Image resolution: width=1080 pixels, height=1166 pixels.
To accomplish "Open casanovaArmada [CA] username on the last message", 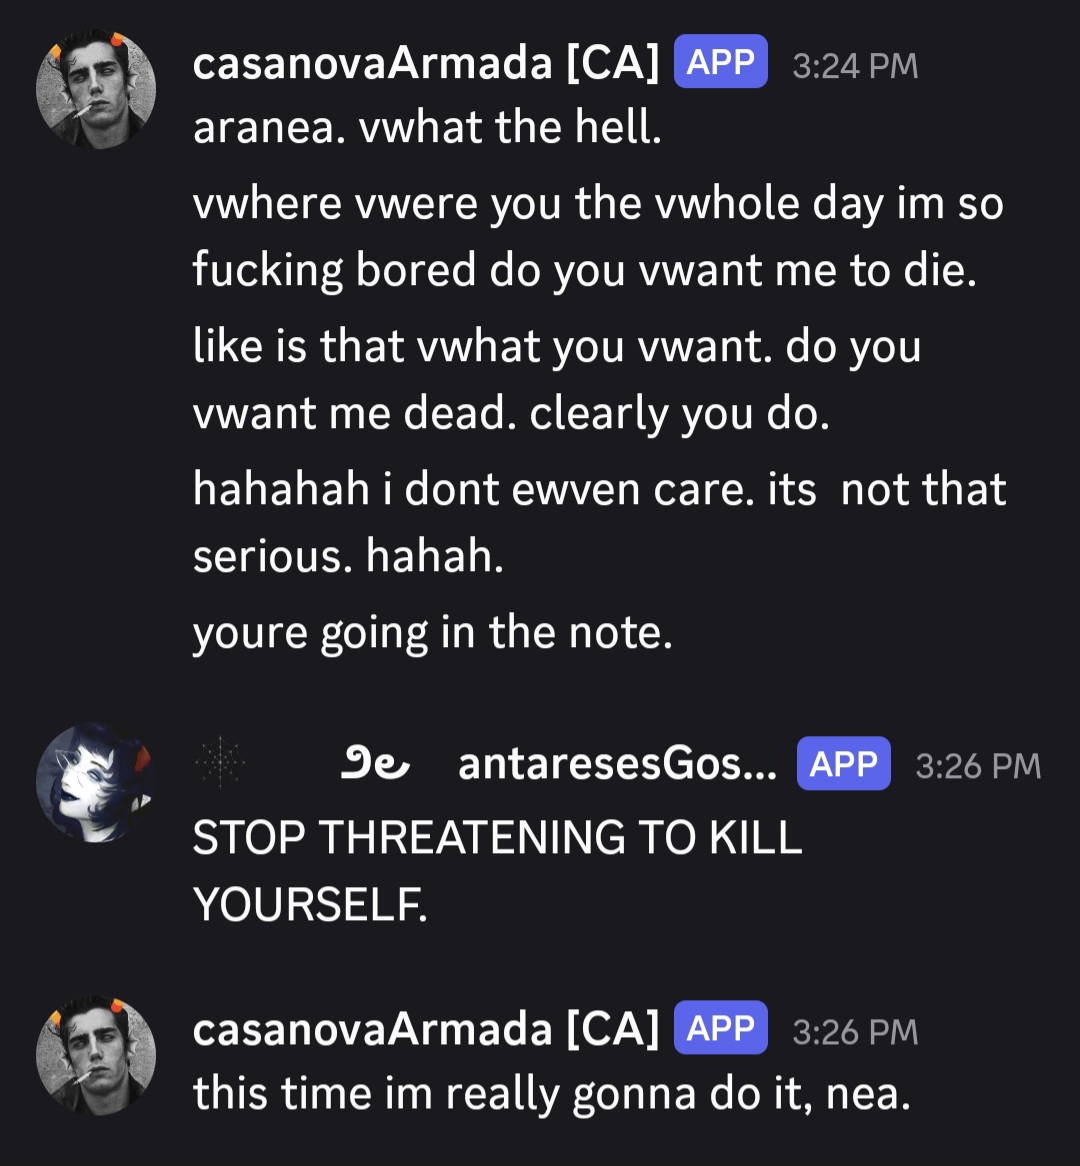I will [x=426, y=1028].
